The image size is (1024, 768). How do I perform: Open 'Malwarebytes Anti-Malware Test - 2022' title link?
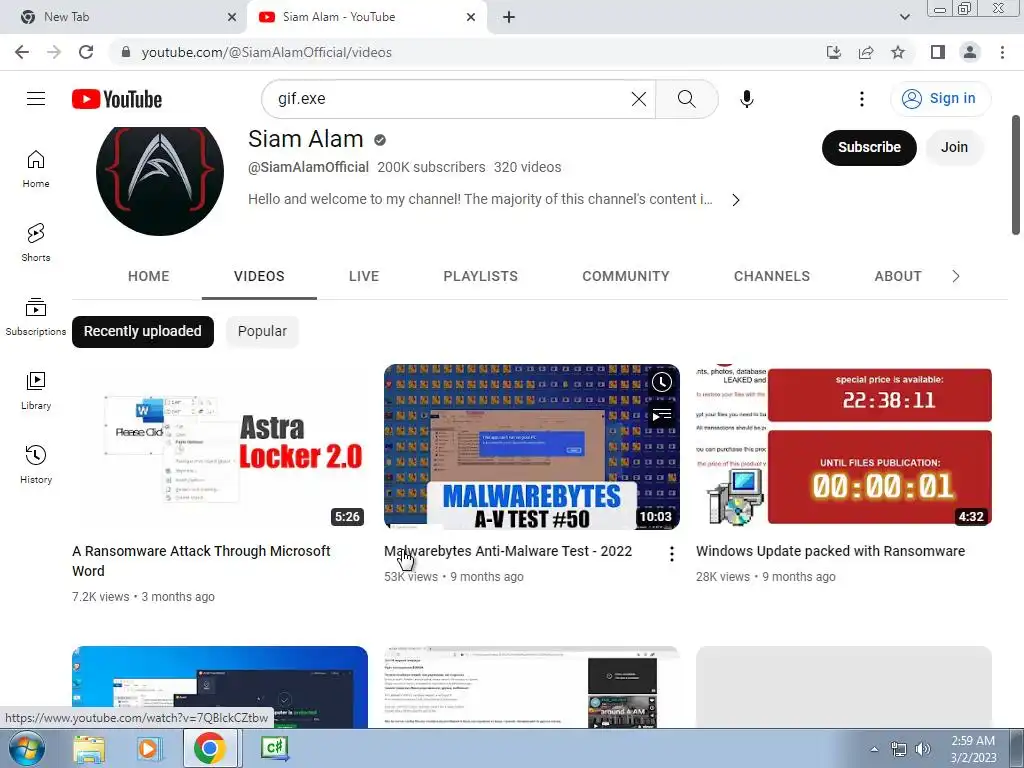pyautogui.click(x=508, y=551)
